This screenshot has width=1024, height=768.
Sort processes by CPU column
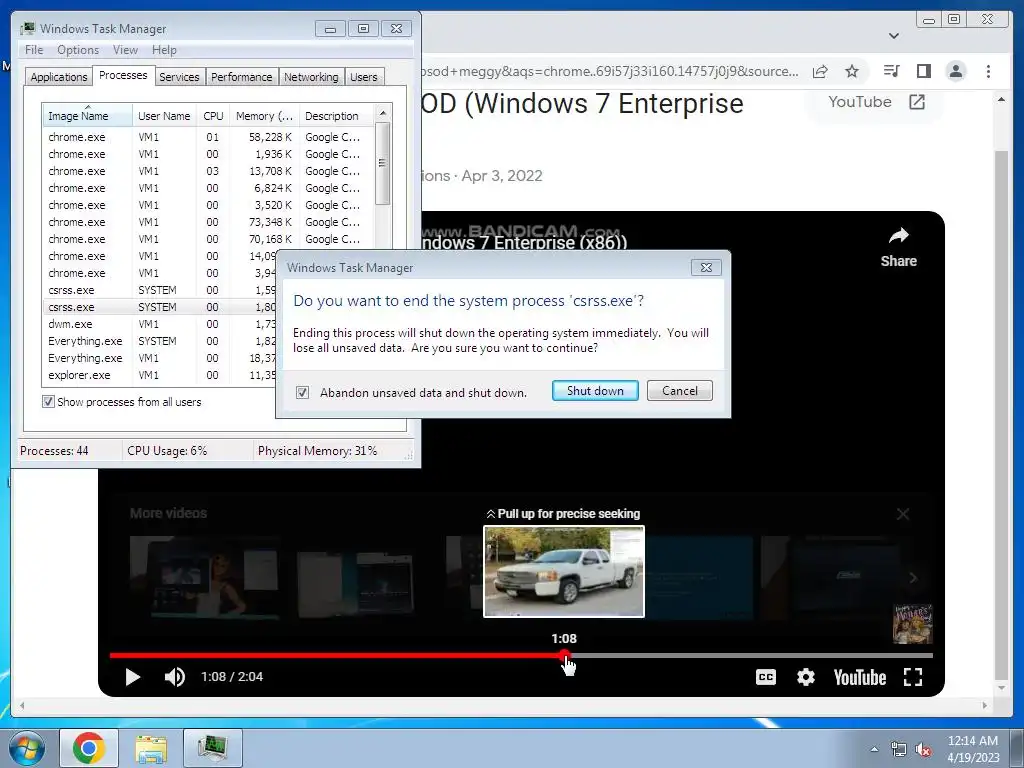[213, 116]
